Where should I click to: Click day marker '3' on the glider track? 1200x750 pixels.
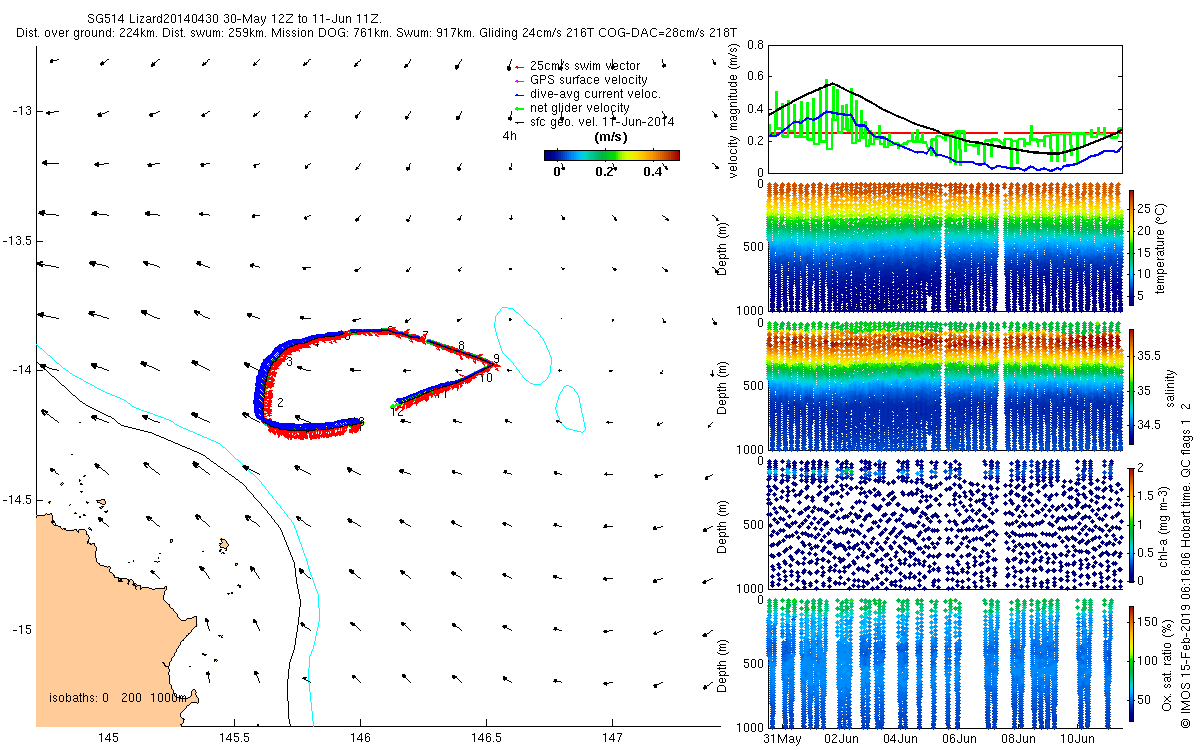click(x=289, y=362)
